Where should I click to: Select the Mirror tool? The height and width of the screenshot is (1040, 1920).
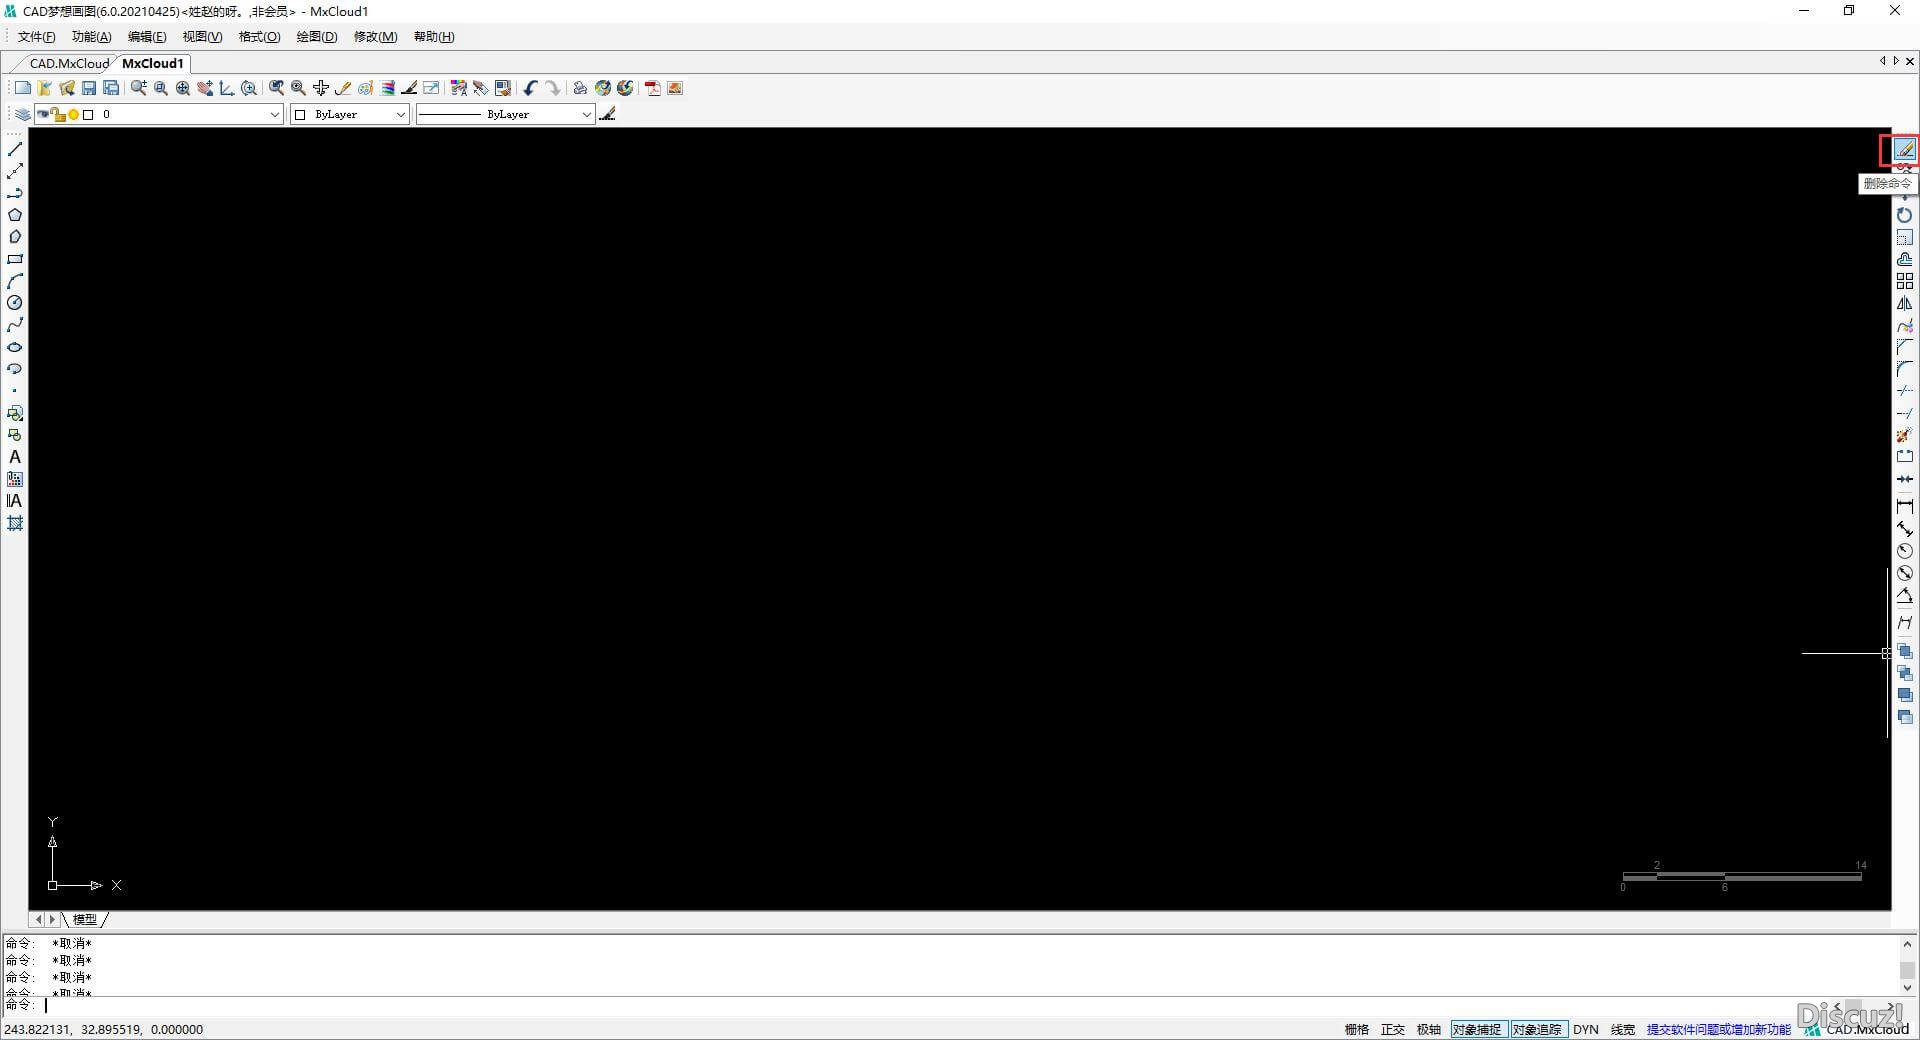(1904, 303)
